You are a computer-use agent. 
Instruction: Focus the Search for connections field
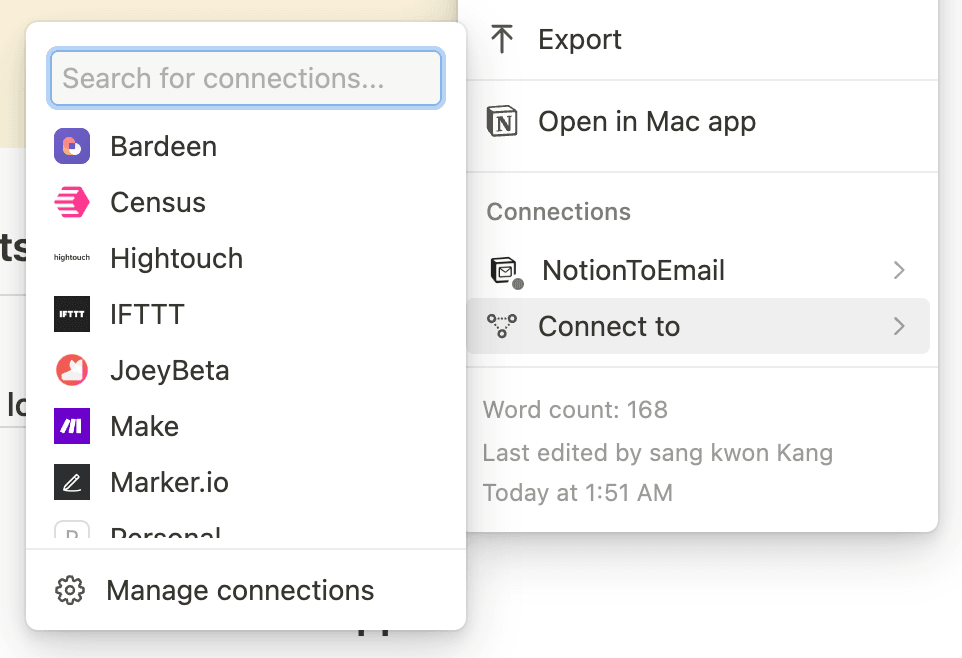(245, 79)
